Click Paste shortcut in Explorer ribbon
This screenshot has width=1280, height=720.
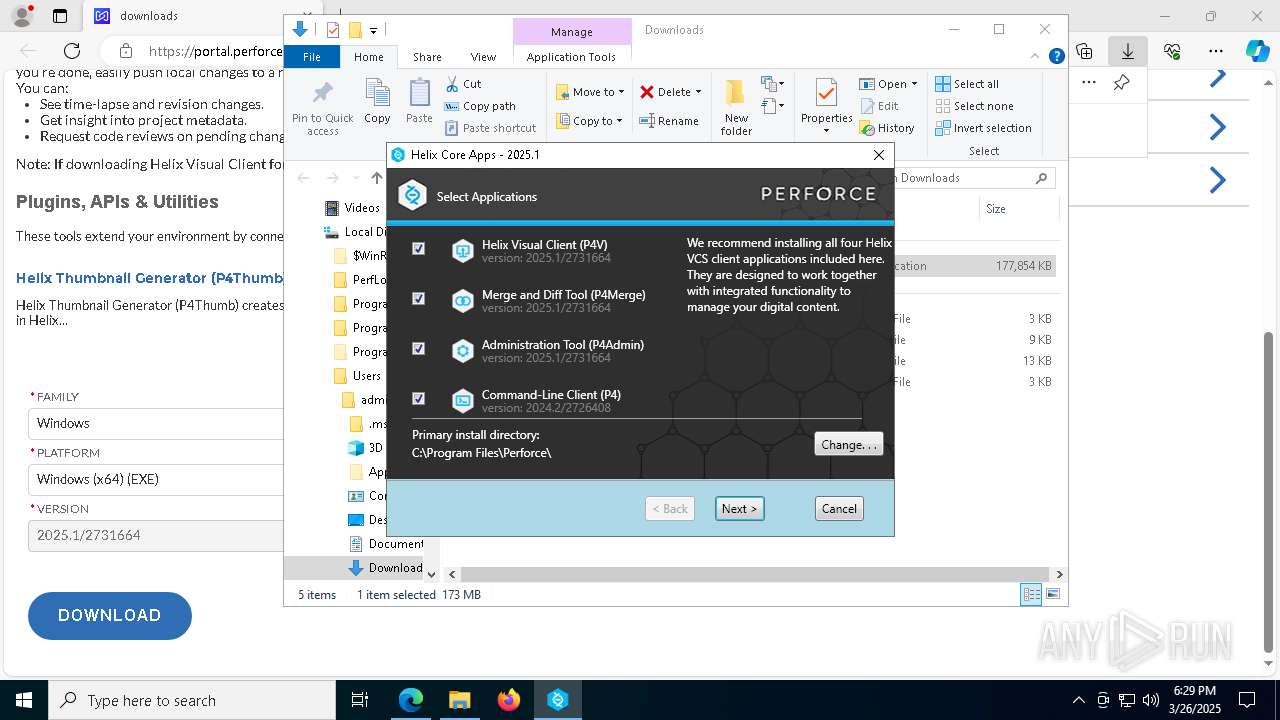490,128
